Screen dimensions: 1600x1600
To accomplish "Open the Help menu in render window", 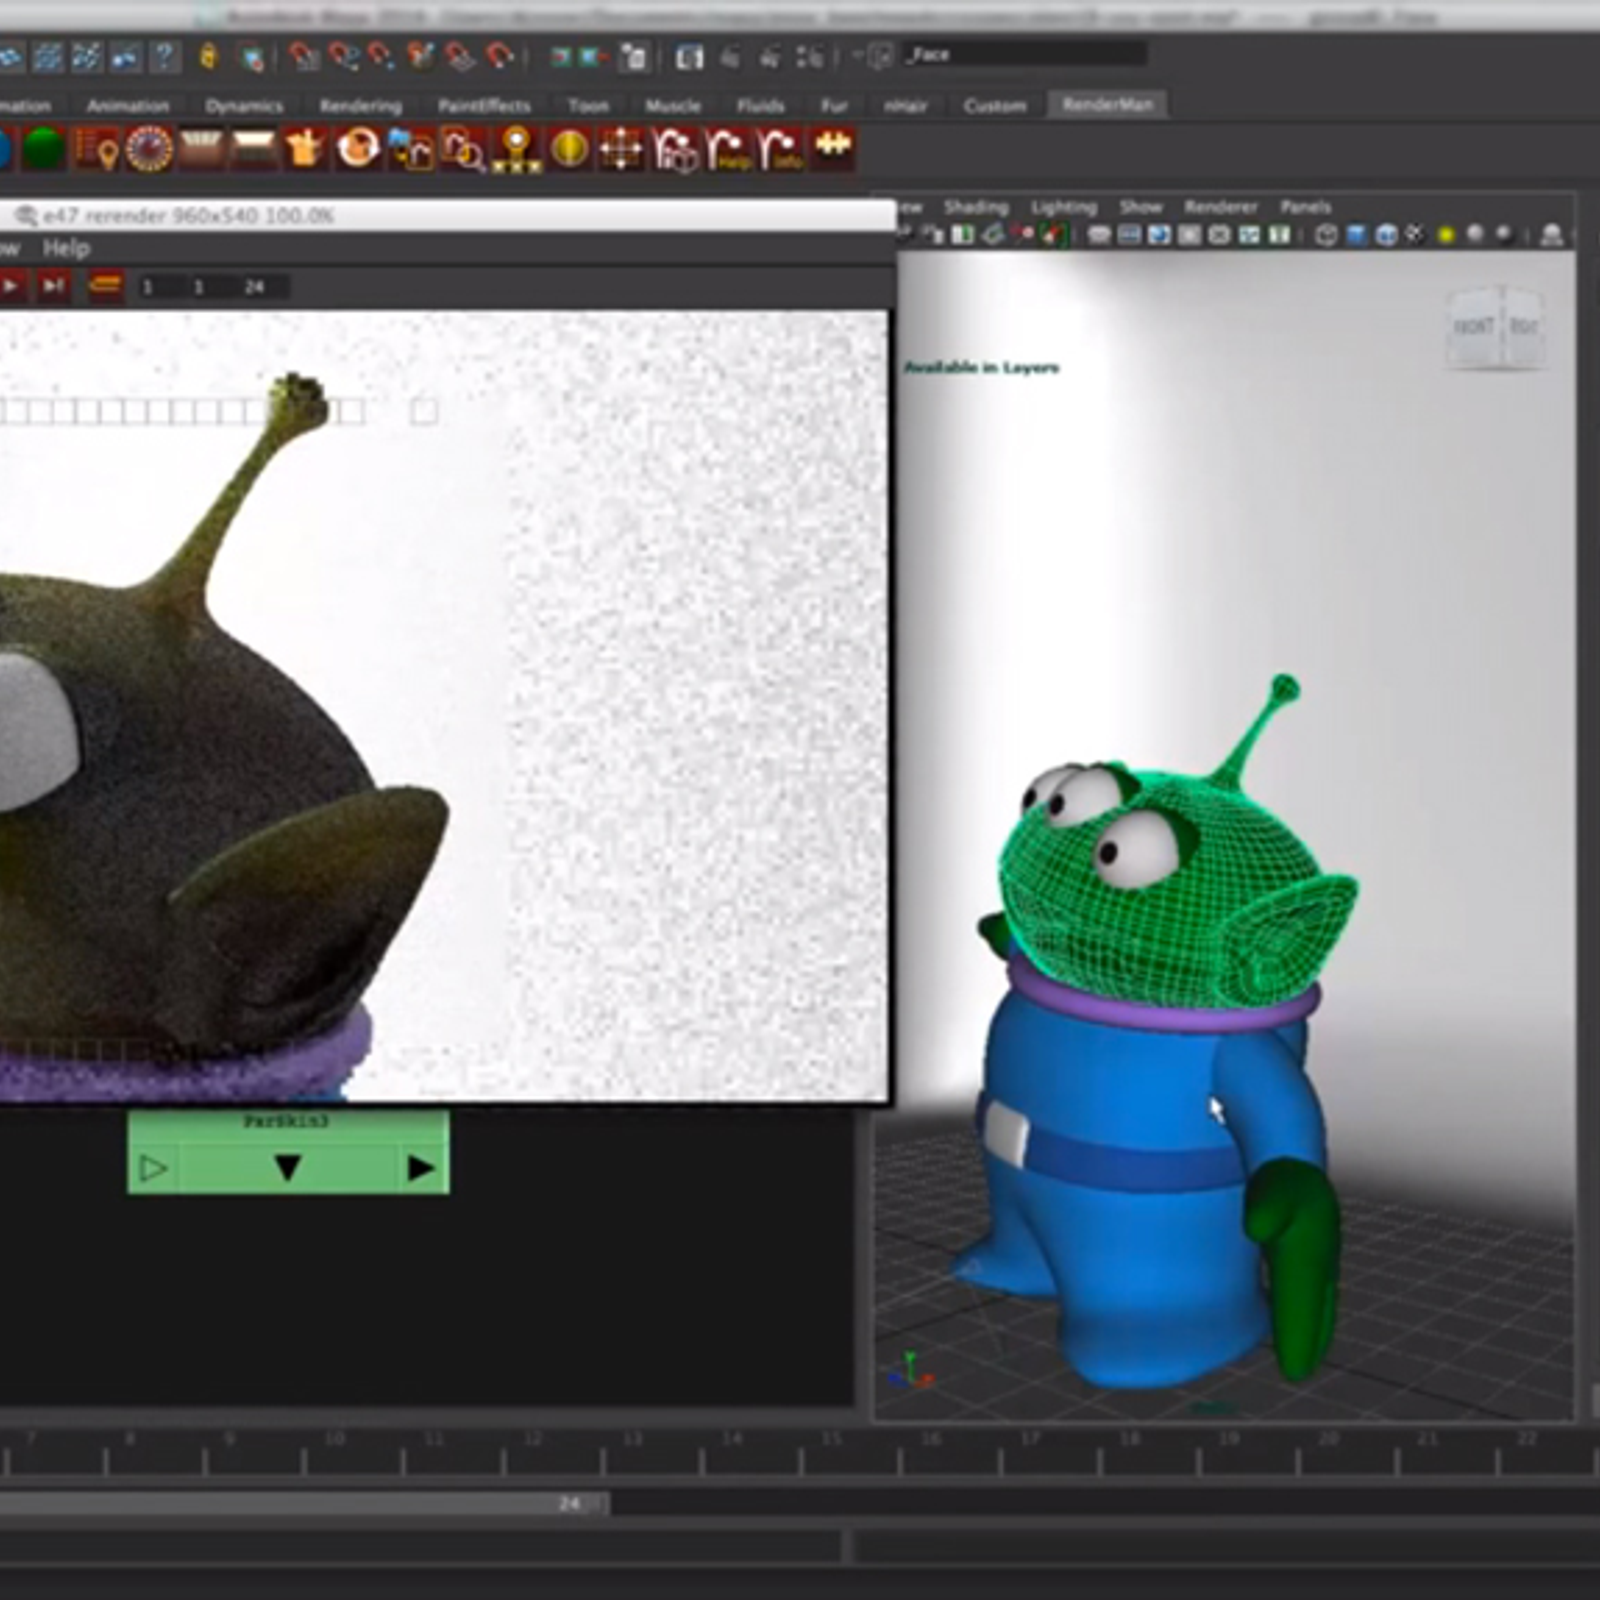I will point(66,248).
